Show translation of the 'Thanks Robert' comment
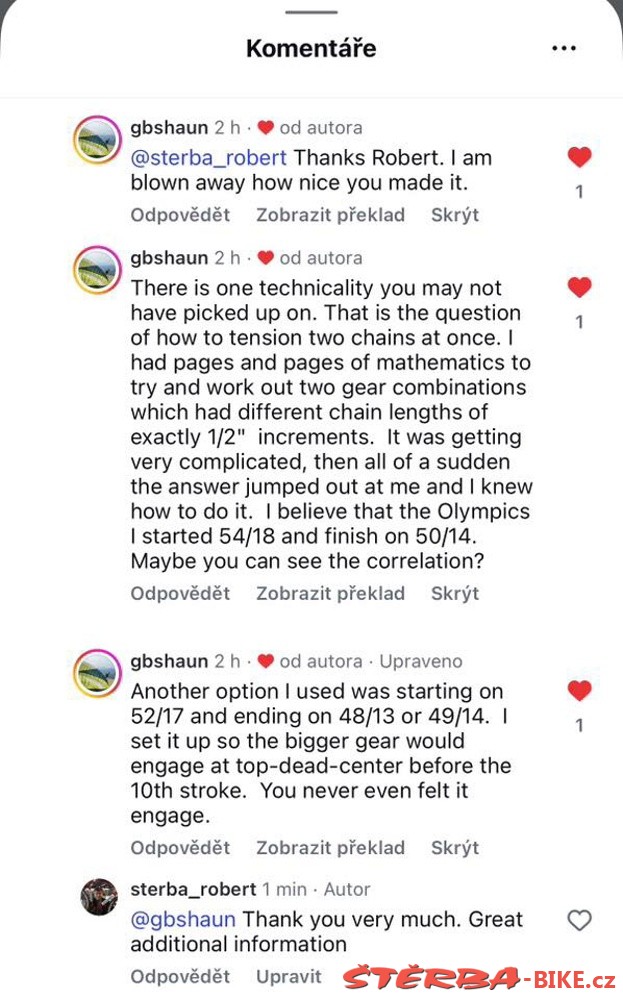This screenshot has width=623, height=1000. coord(330,215)
